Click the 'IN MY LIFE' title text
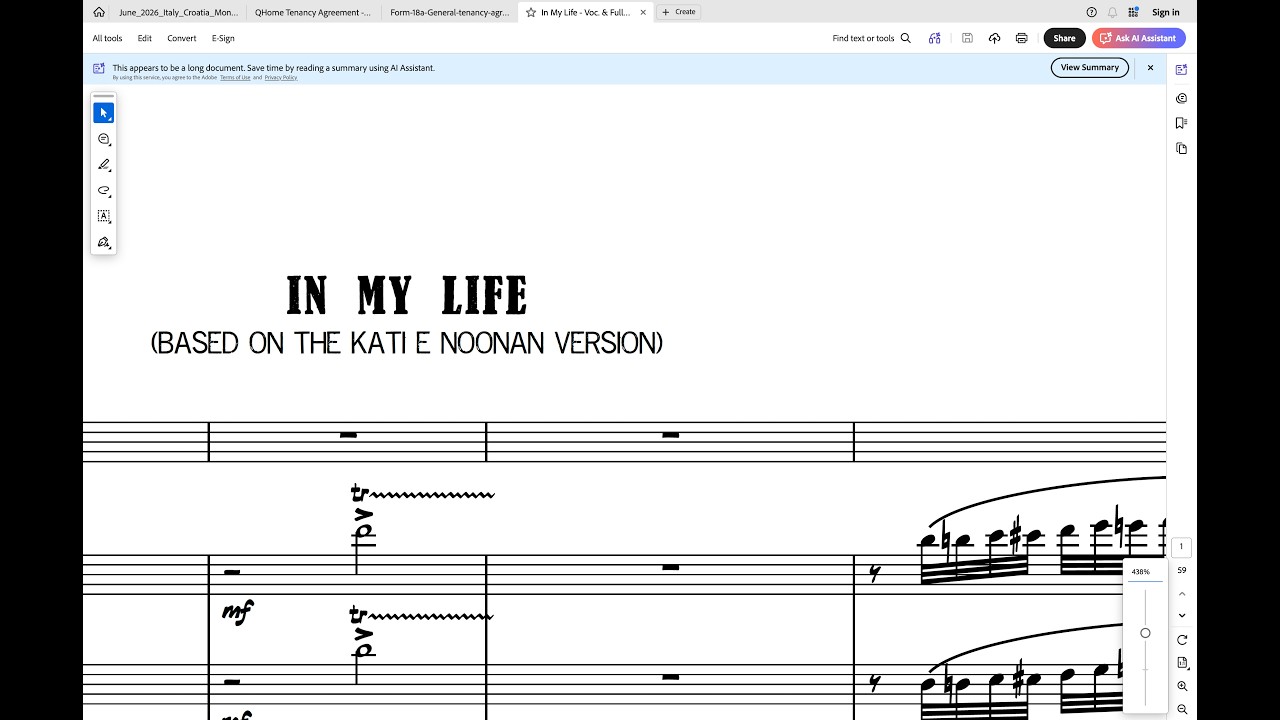The height and width of the screenshot is (720, 1280). pos(407,296)
